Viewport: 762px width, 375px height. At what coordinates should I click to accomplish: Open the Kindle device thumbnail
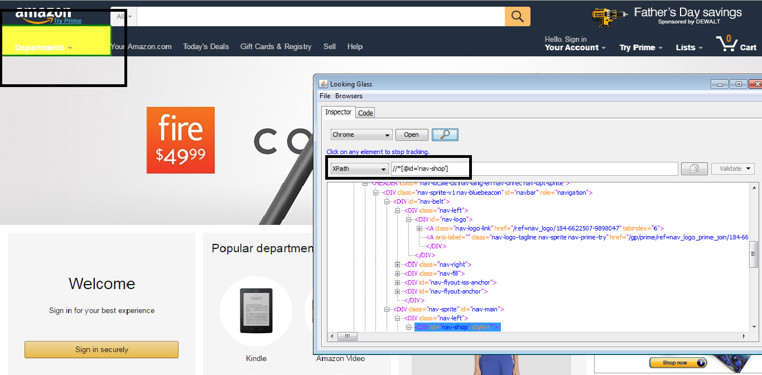[x=256, y=311]
